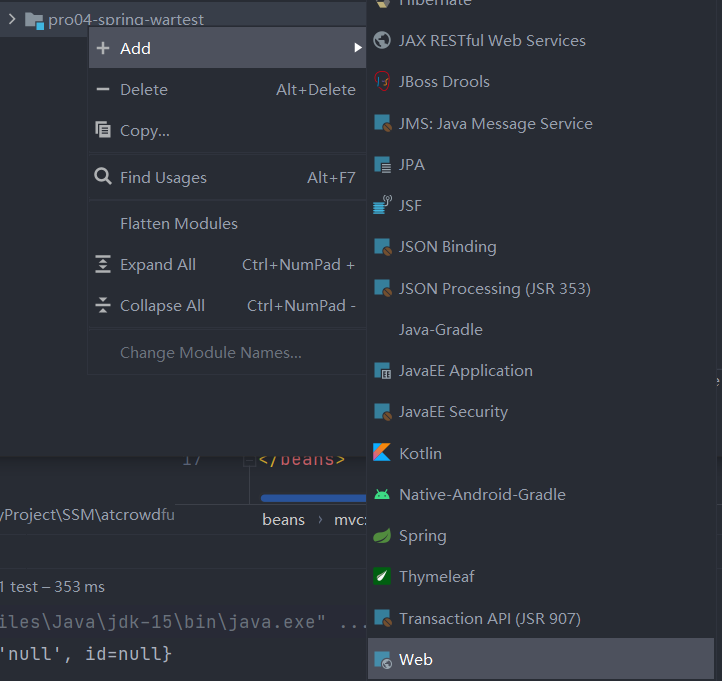
Task: Collapse the fold marker beside </beans>
Action: pyautogui.click(x=249, y=460)
